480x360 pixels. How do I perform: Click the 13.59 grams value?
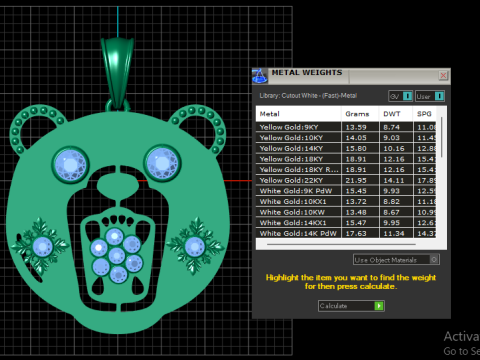[x=356, y=127]
